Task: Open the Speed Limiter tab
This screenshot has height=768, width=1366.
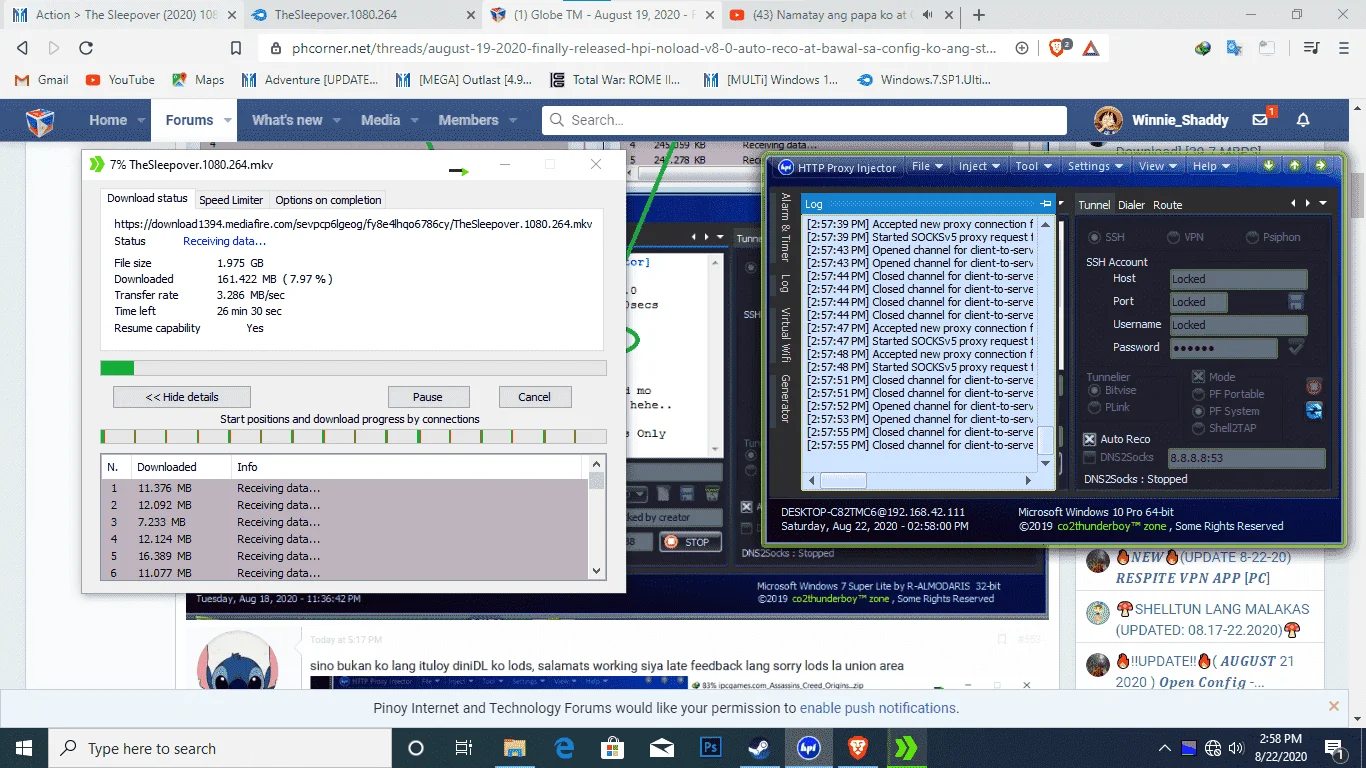Action: click(x=231, y=200)
